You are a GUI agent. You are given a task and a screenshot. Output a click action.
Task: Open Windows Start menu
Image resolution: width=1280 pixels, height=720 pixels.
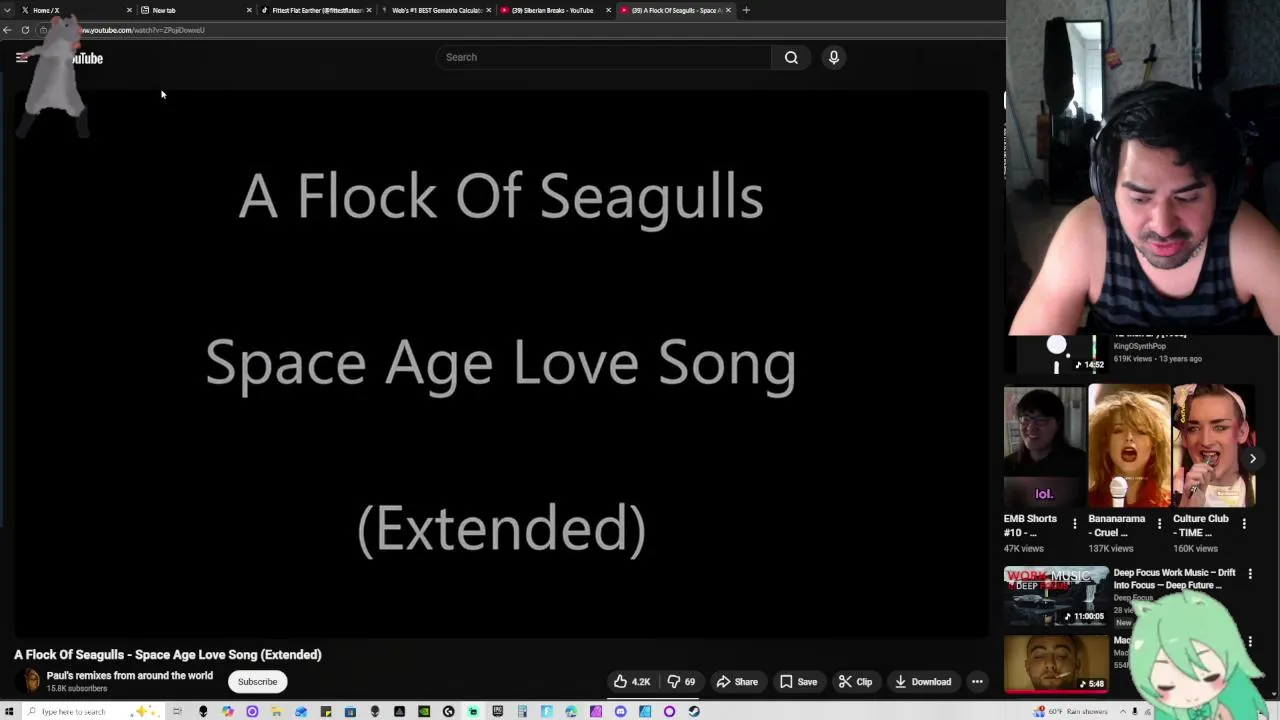9,711
